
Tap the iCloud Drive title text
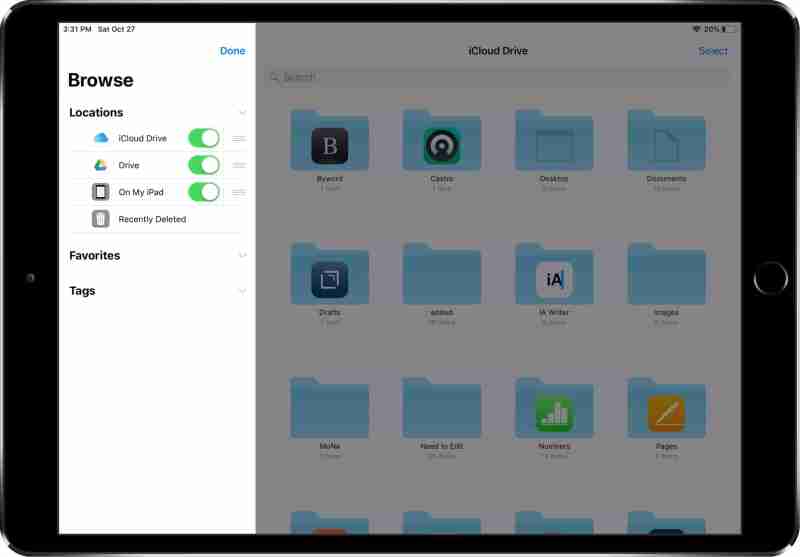pyautogui.click(x=498, y=51)
